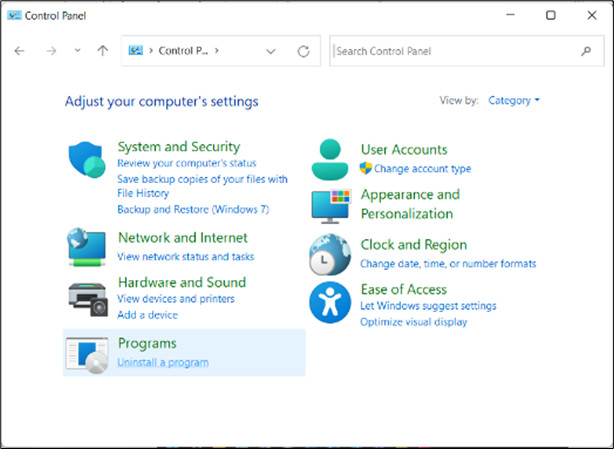The image size is (614, 449).
Task: Click the Network and Internet globe icon
Action: 86,246
